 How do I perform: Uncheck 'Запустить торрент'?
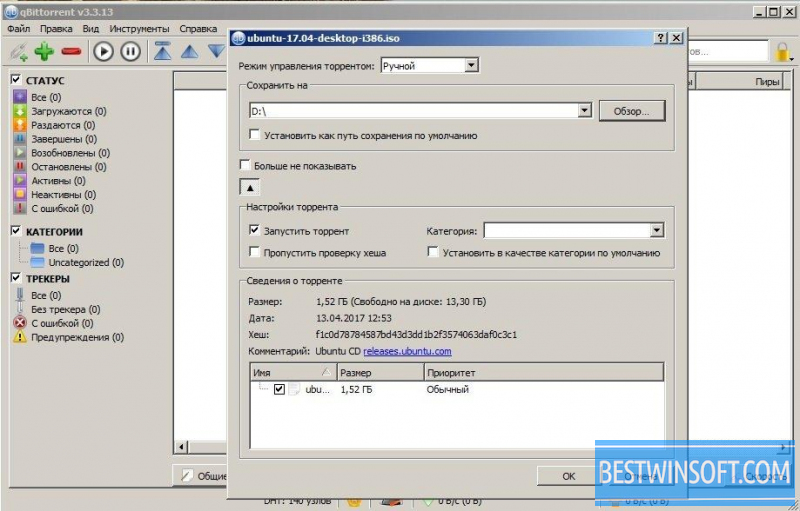click(x=254, y=230)
